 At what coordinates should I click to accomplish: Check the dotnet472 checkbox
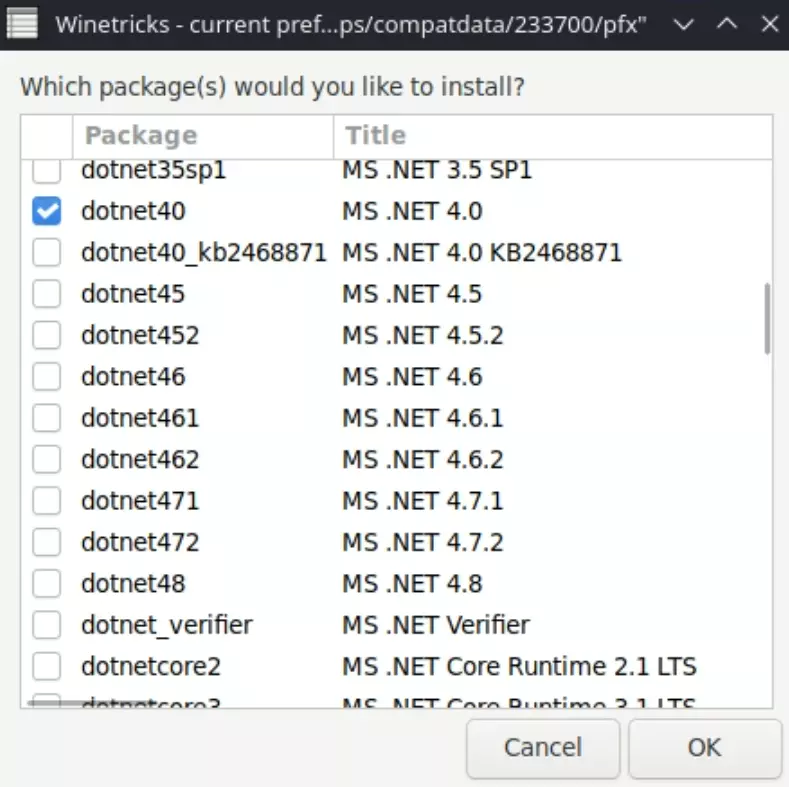(x=46, y=542)
